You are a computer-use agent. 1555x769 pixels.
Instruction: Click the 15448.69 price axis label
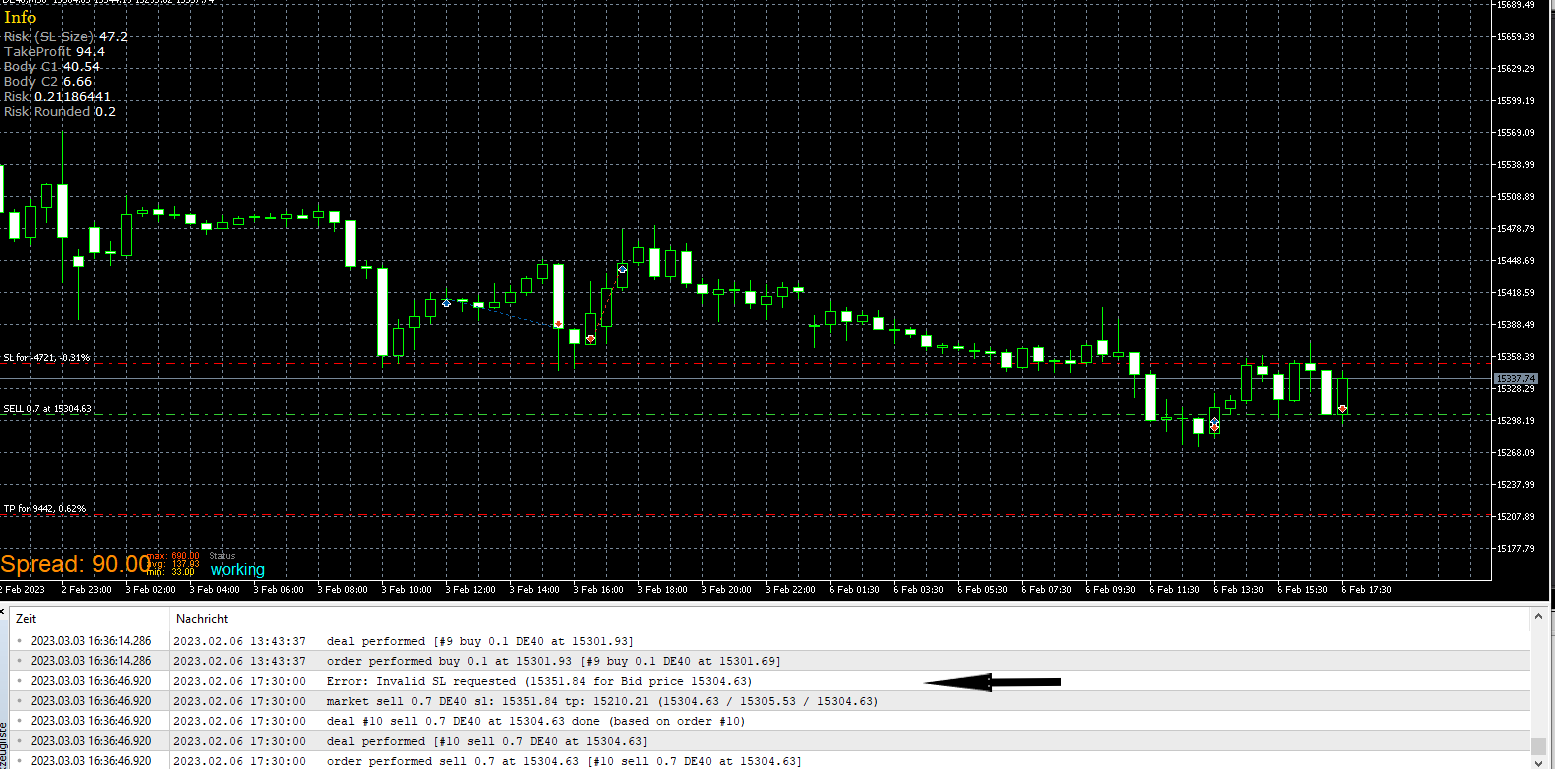click(x=1515, y=261)
